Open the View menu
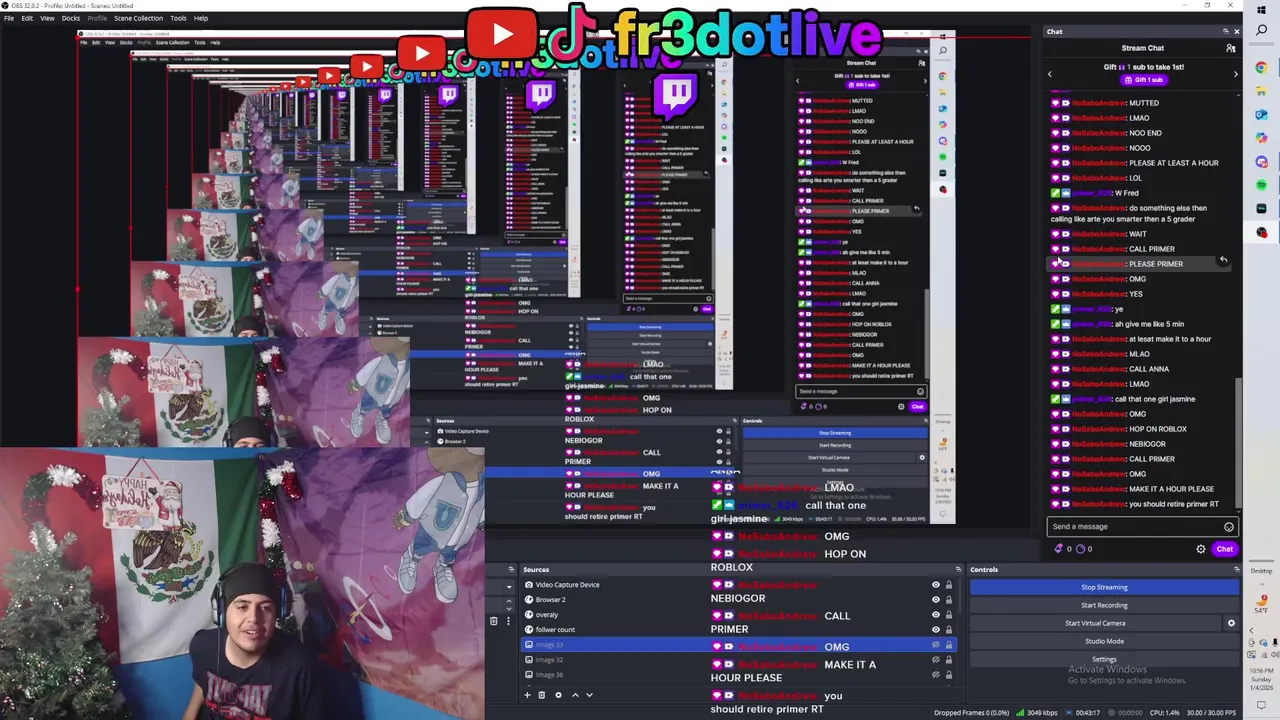 coord(47,18)
